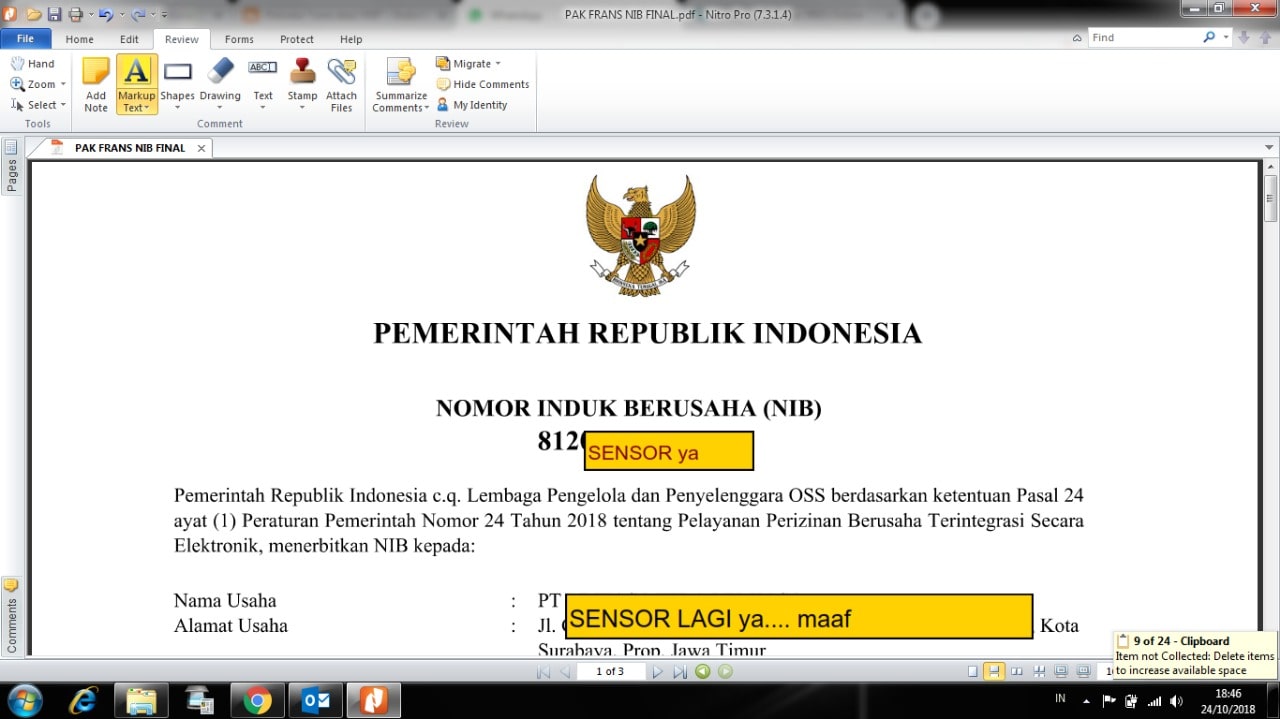Viewport: 1280px width, 719px height.
Task: Launch Internet Explorer from taskbar
Action: click(x=84, y=700)
